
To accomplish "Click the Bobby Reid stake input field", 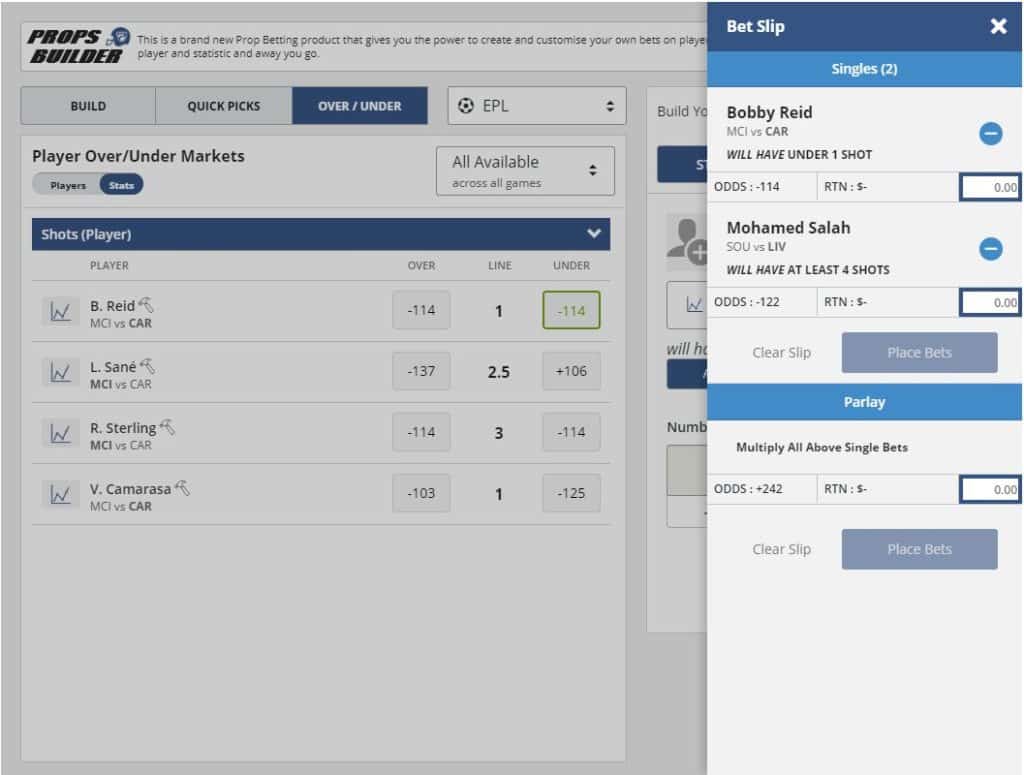I will [x=989, y=187].
